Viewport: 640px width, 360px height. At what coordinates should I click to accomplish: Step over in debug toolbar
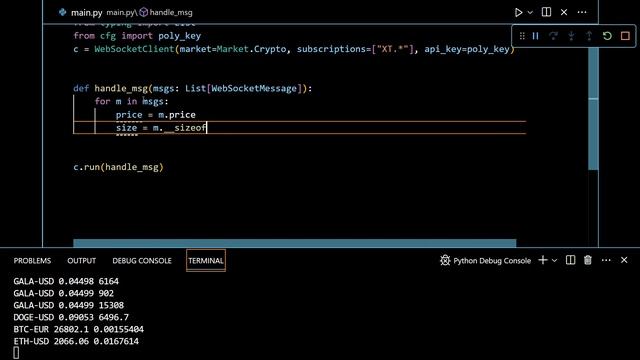[553, 36]
